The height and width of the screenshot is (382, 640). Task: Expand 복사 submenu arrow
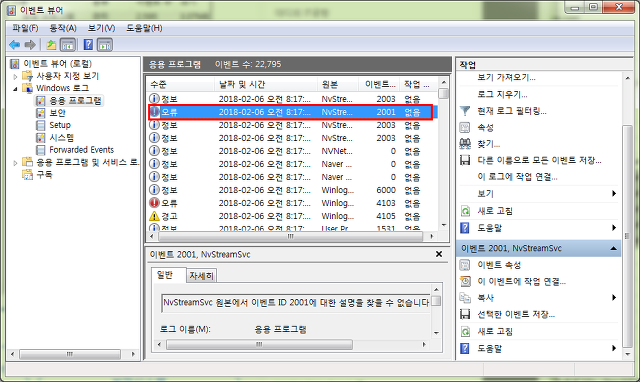pyautogui.click(x=614, y=298)
